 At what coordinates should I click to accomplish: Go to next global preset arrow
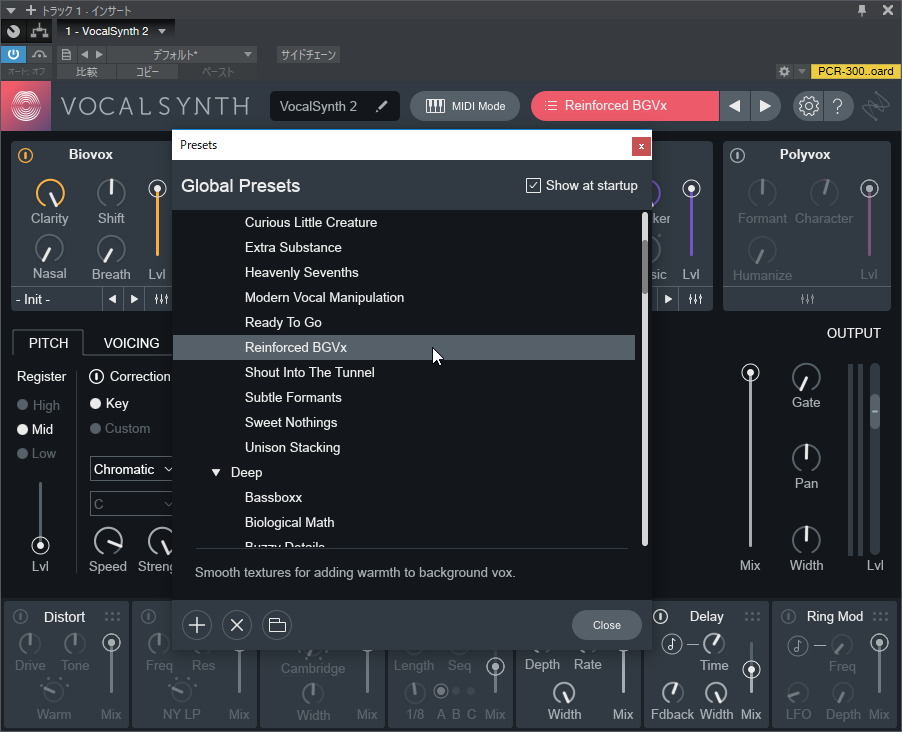[x=765, y=106]
